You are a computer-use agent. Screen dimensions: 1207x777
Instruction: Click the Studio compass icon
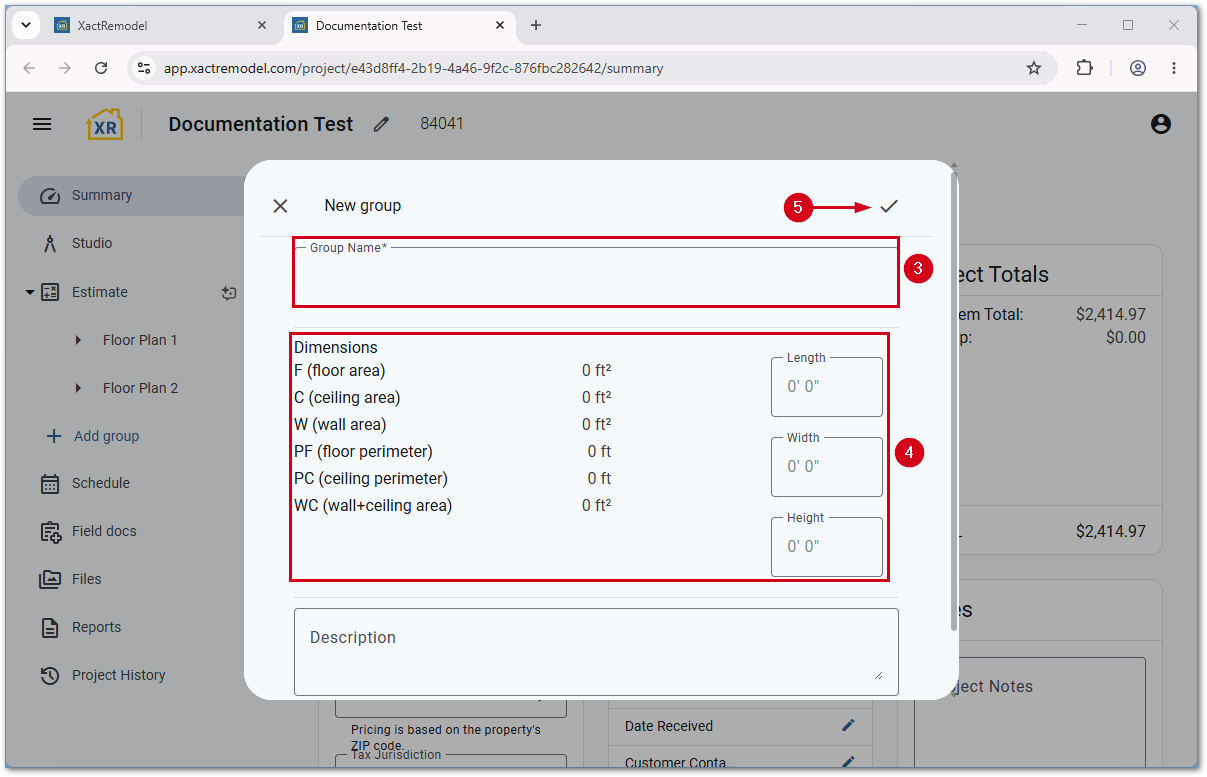coord(50,243)
